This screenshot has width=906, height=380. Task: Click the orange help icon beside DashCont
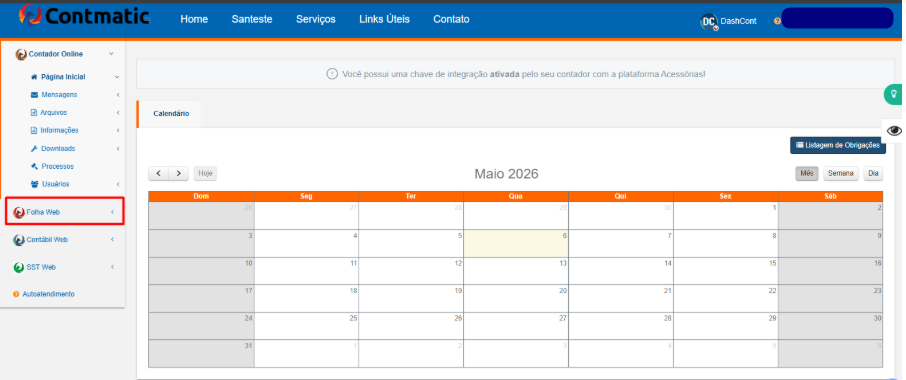(x=777, y=21)
